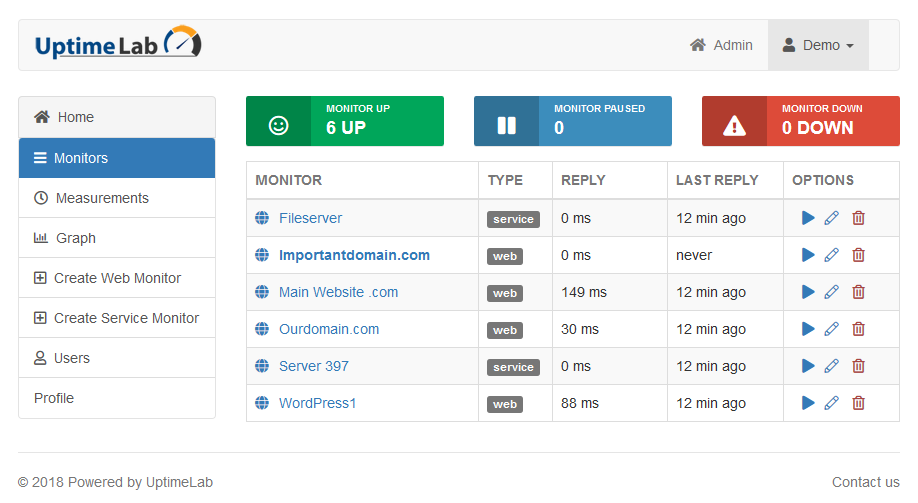Image resolution: width=918 pixels, height=503 pixels.
Task: Click the Contact us footer link
Action: [865, 482]
